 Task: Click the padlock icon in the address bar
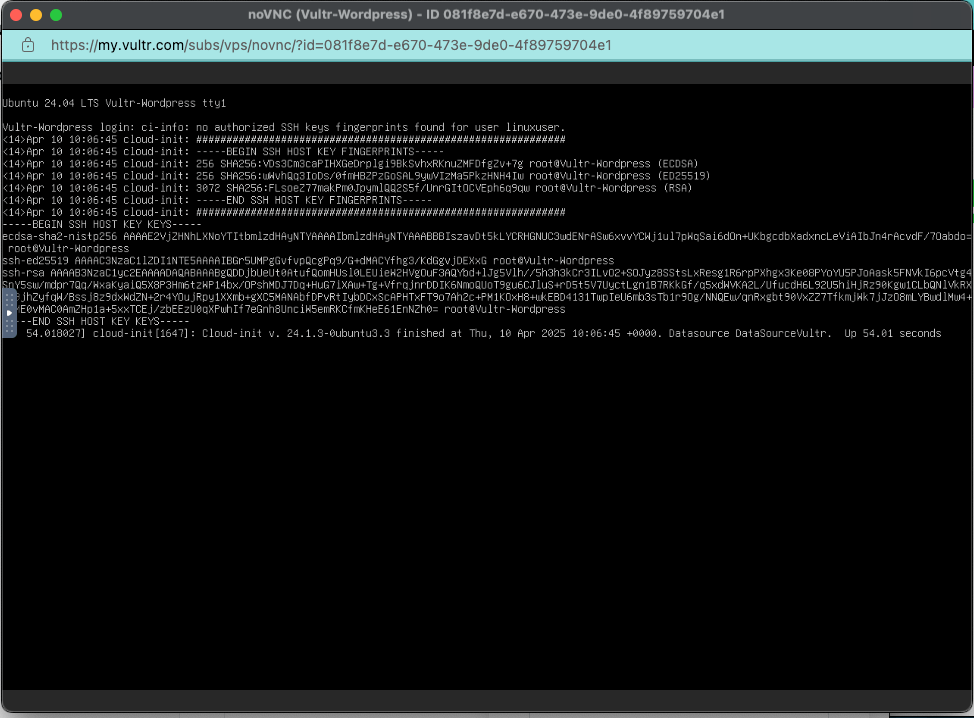click(x=28, y=45)
